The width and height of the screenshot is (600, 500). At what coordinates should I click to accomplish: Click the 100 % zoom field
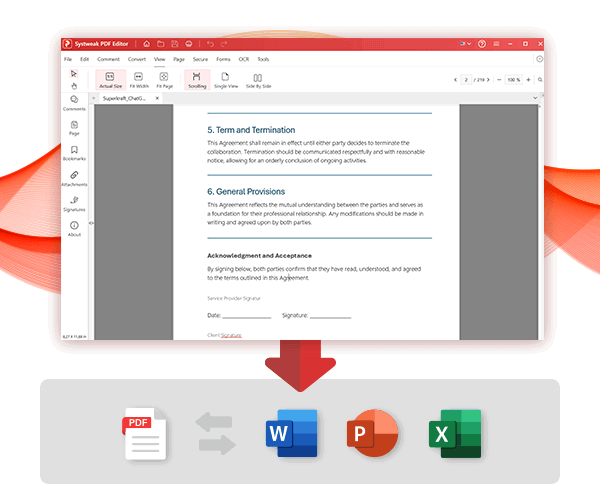[514, 80]
